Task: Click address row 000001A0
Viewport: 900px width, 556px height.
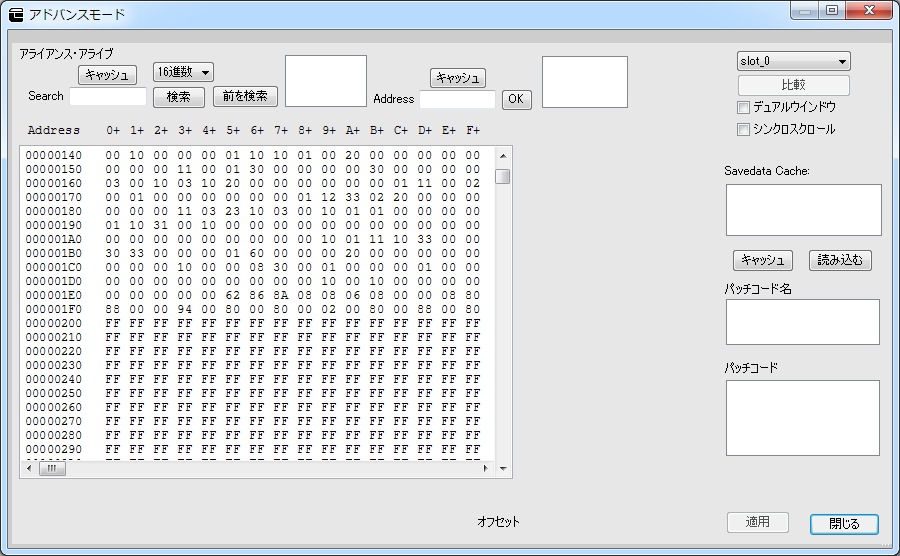Action: [x=253, y=239]
